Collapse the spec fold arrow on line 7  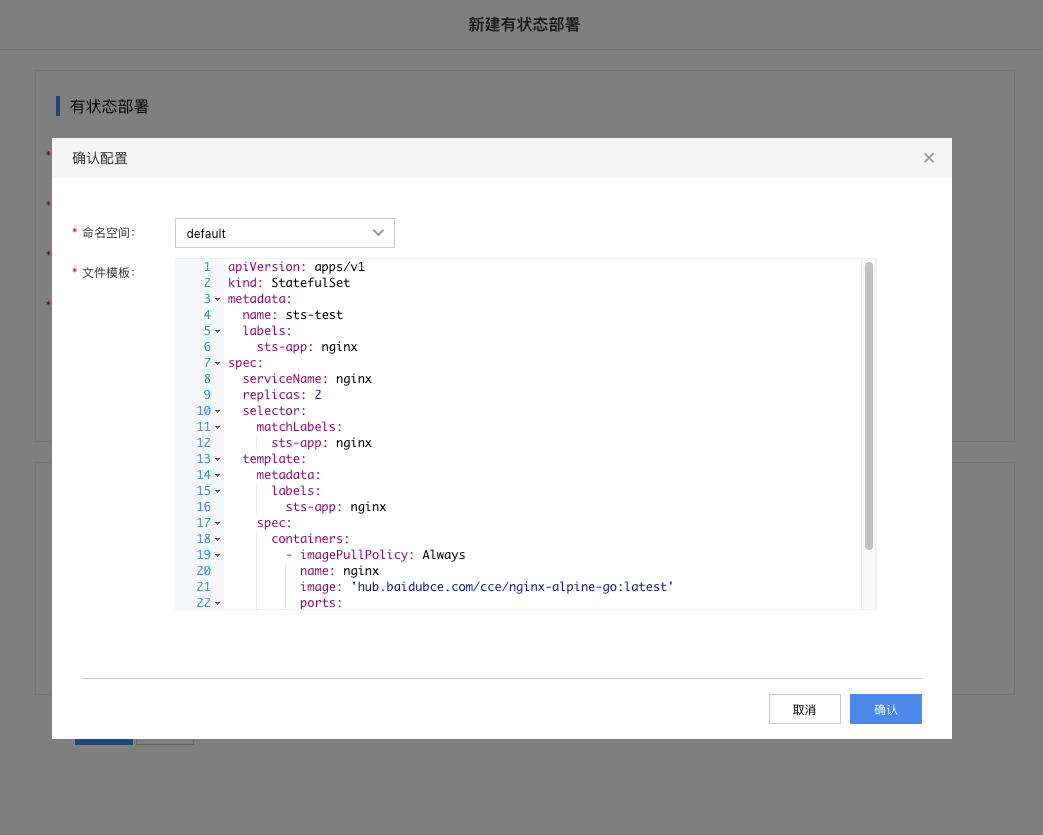[x=218, y=363]
